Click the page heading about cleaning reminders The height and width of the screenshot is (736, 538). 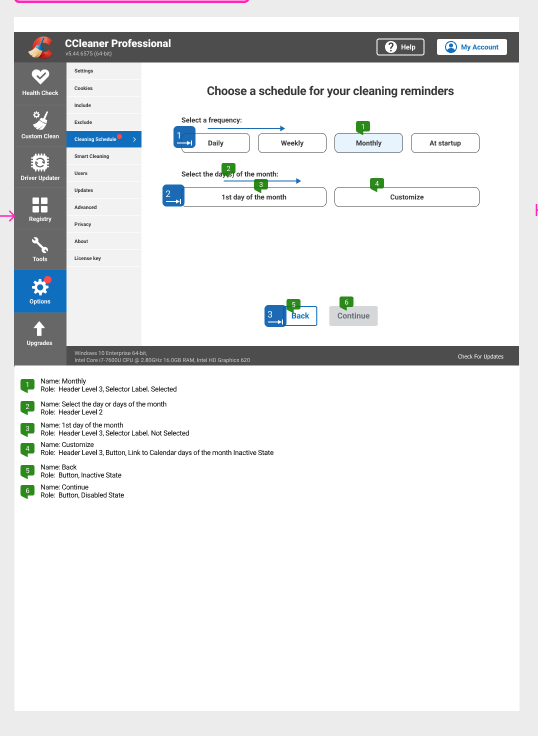[x=330, y=91]
